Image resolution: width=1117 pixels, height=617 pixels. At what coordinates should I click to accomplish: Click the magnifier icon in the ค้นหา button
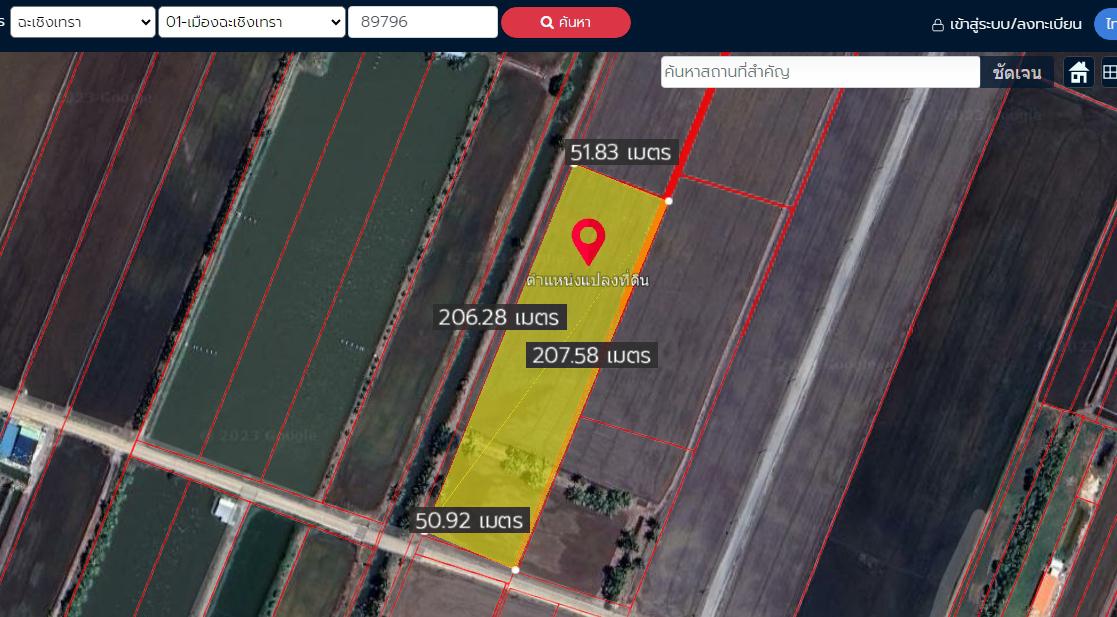[547, 23]
